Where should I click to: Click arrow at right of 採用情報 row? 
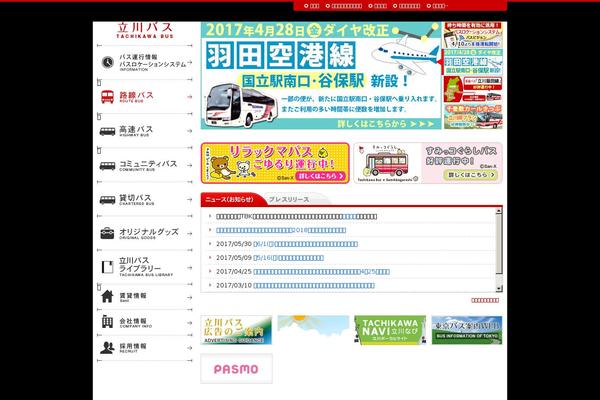click(189, 348)
